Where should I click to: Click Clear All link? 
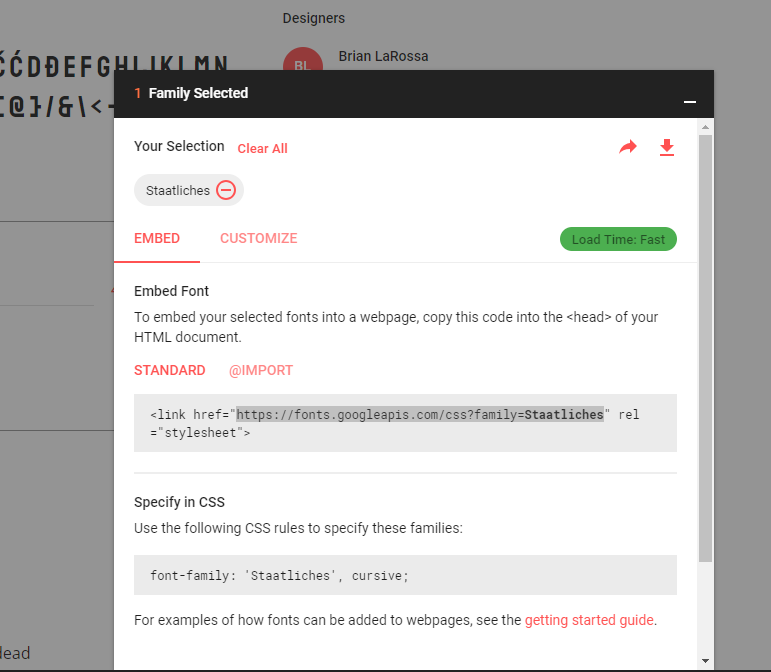tap(262, 148)
